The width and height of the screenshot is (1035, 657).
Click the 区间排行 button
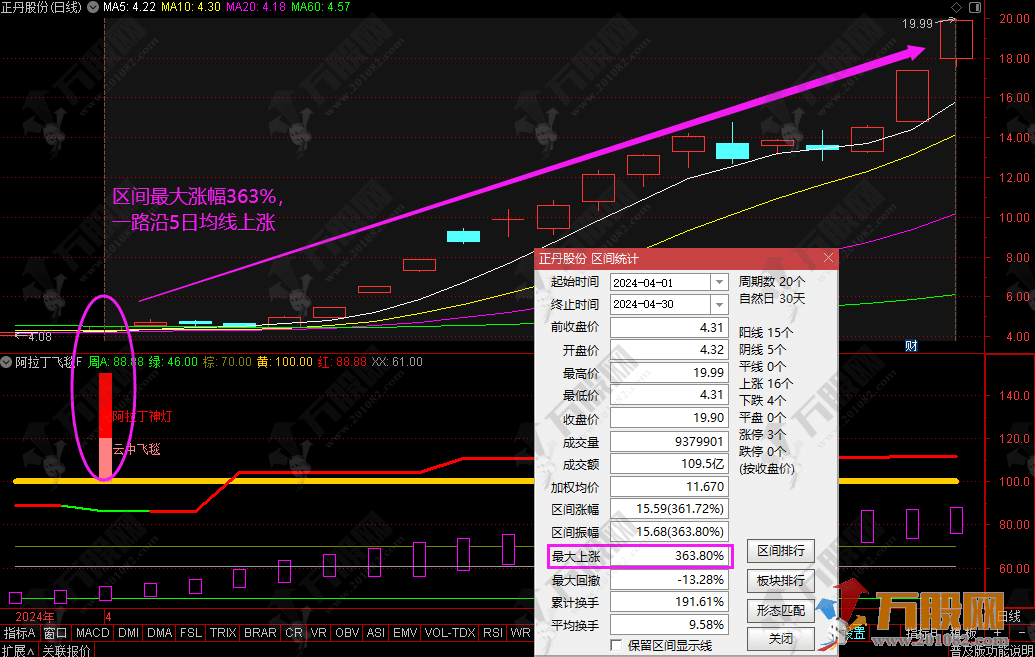point(781,551)
